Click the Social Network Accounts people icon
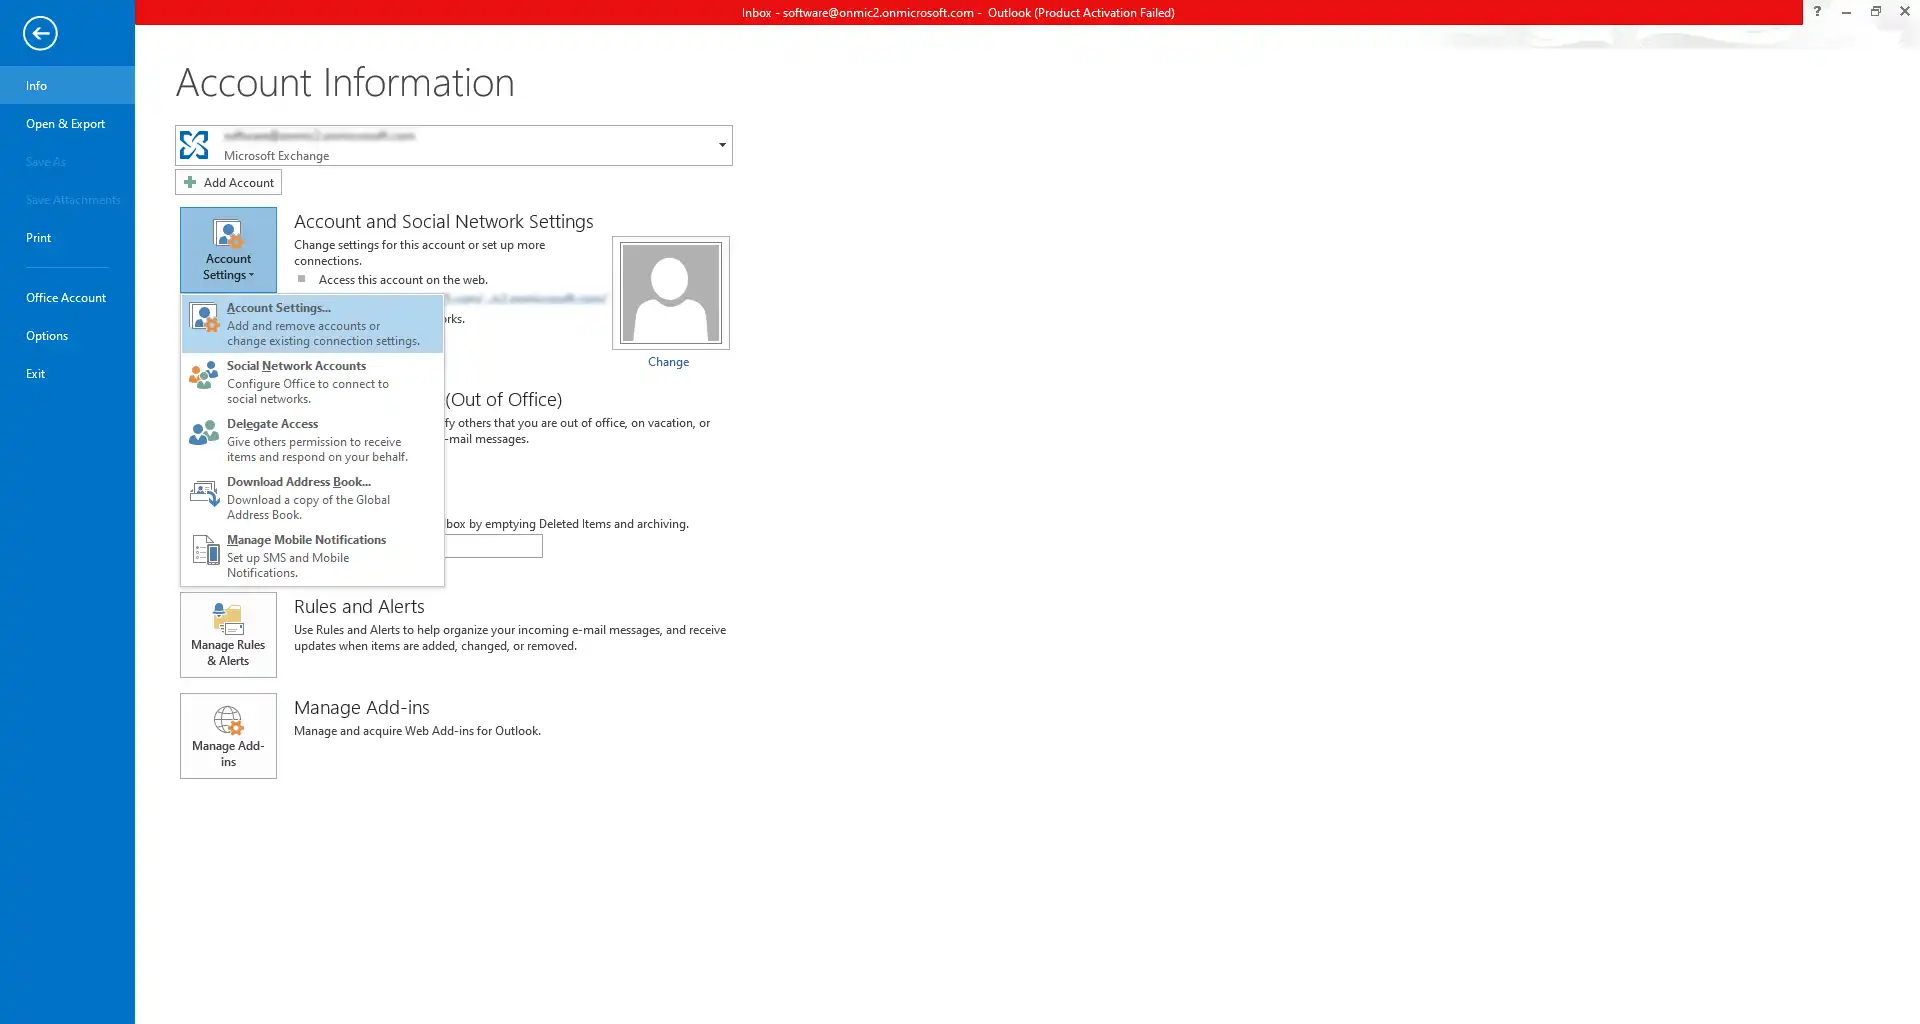Image resolution: width=1920 pixels, height=1024 pixels. tap(204, 375)
